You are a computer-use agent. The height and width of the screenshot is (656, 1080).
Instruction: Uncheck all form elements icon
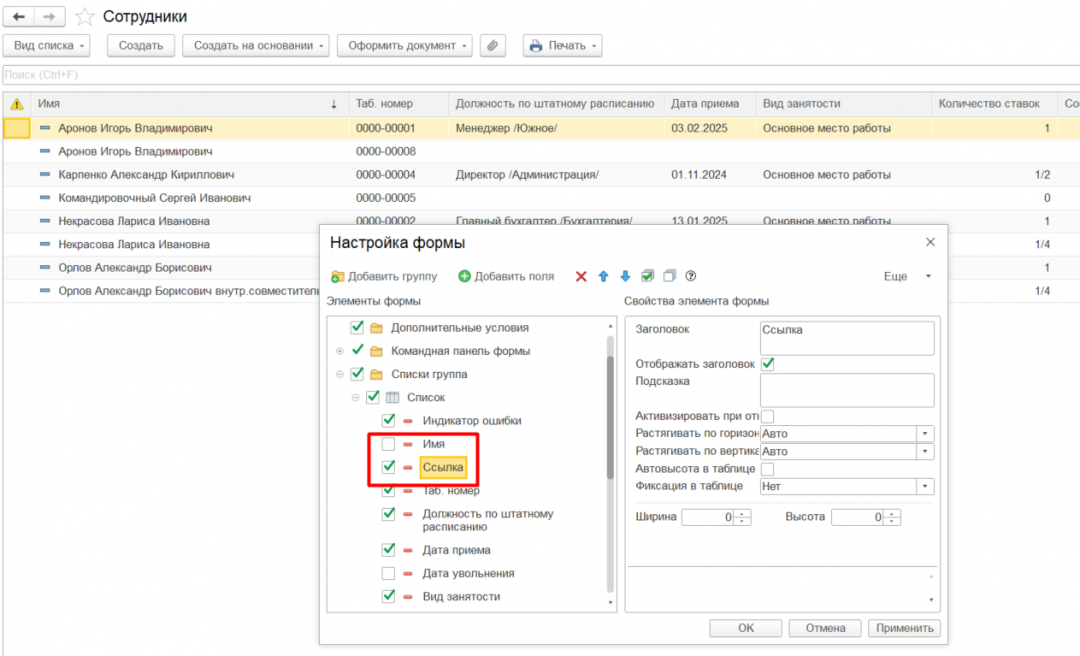tap(669, 276)
